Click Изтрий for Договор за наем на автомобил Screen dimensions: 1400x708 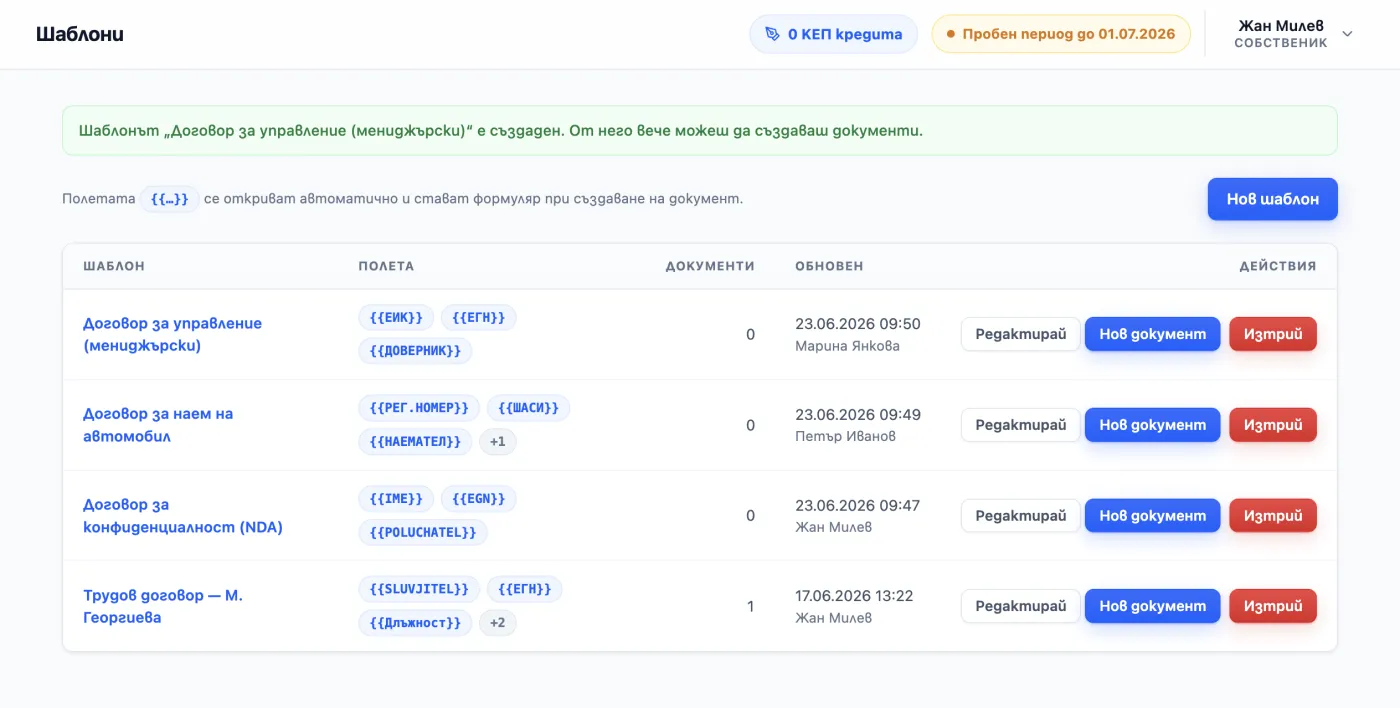pos(1272,425)
